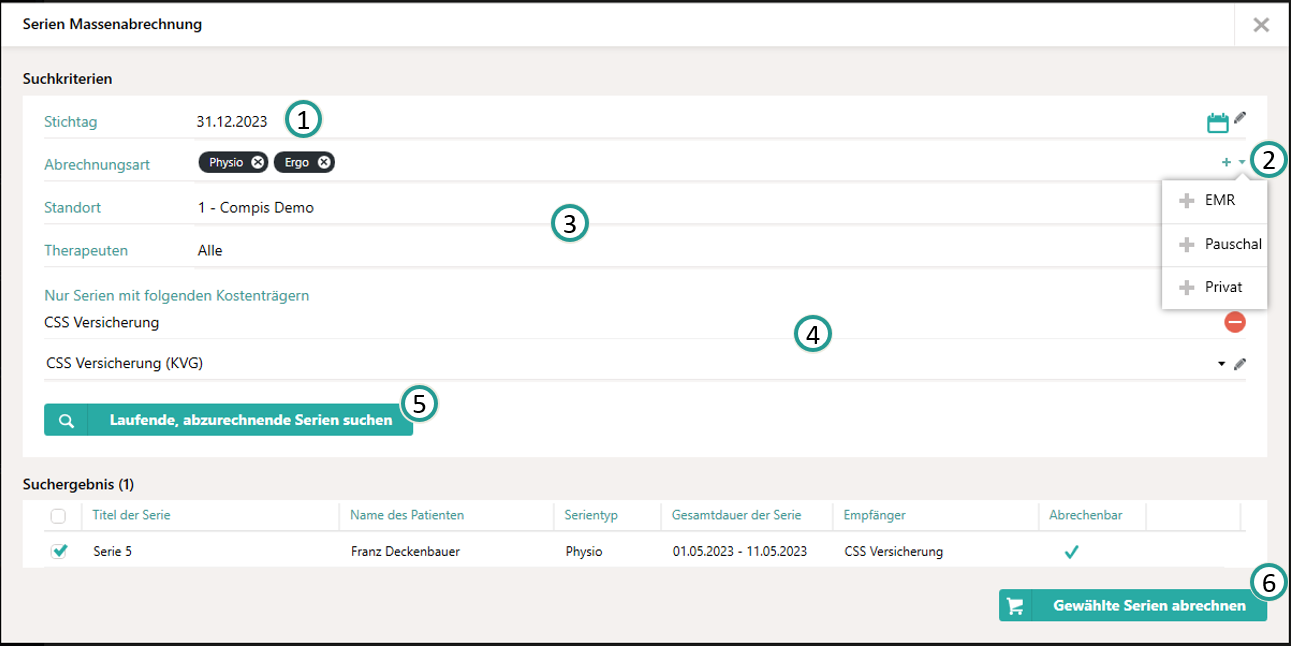
Task: Toggle the select-all checkbox in results header
Action: pyautogui.click(x=59, y=516)
